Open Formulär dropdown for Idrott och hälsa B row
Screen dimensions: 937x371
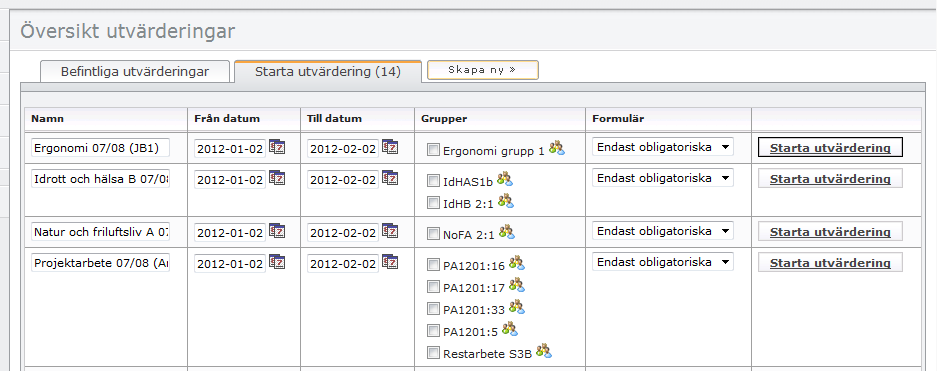pos(663,178)
